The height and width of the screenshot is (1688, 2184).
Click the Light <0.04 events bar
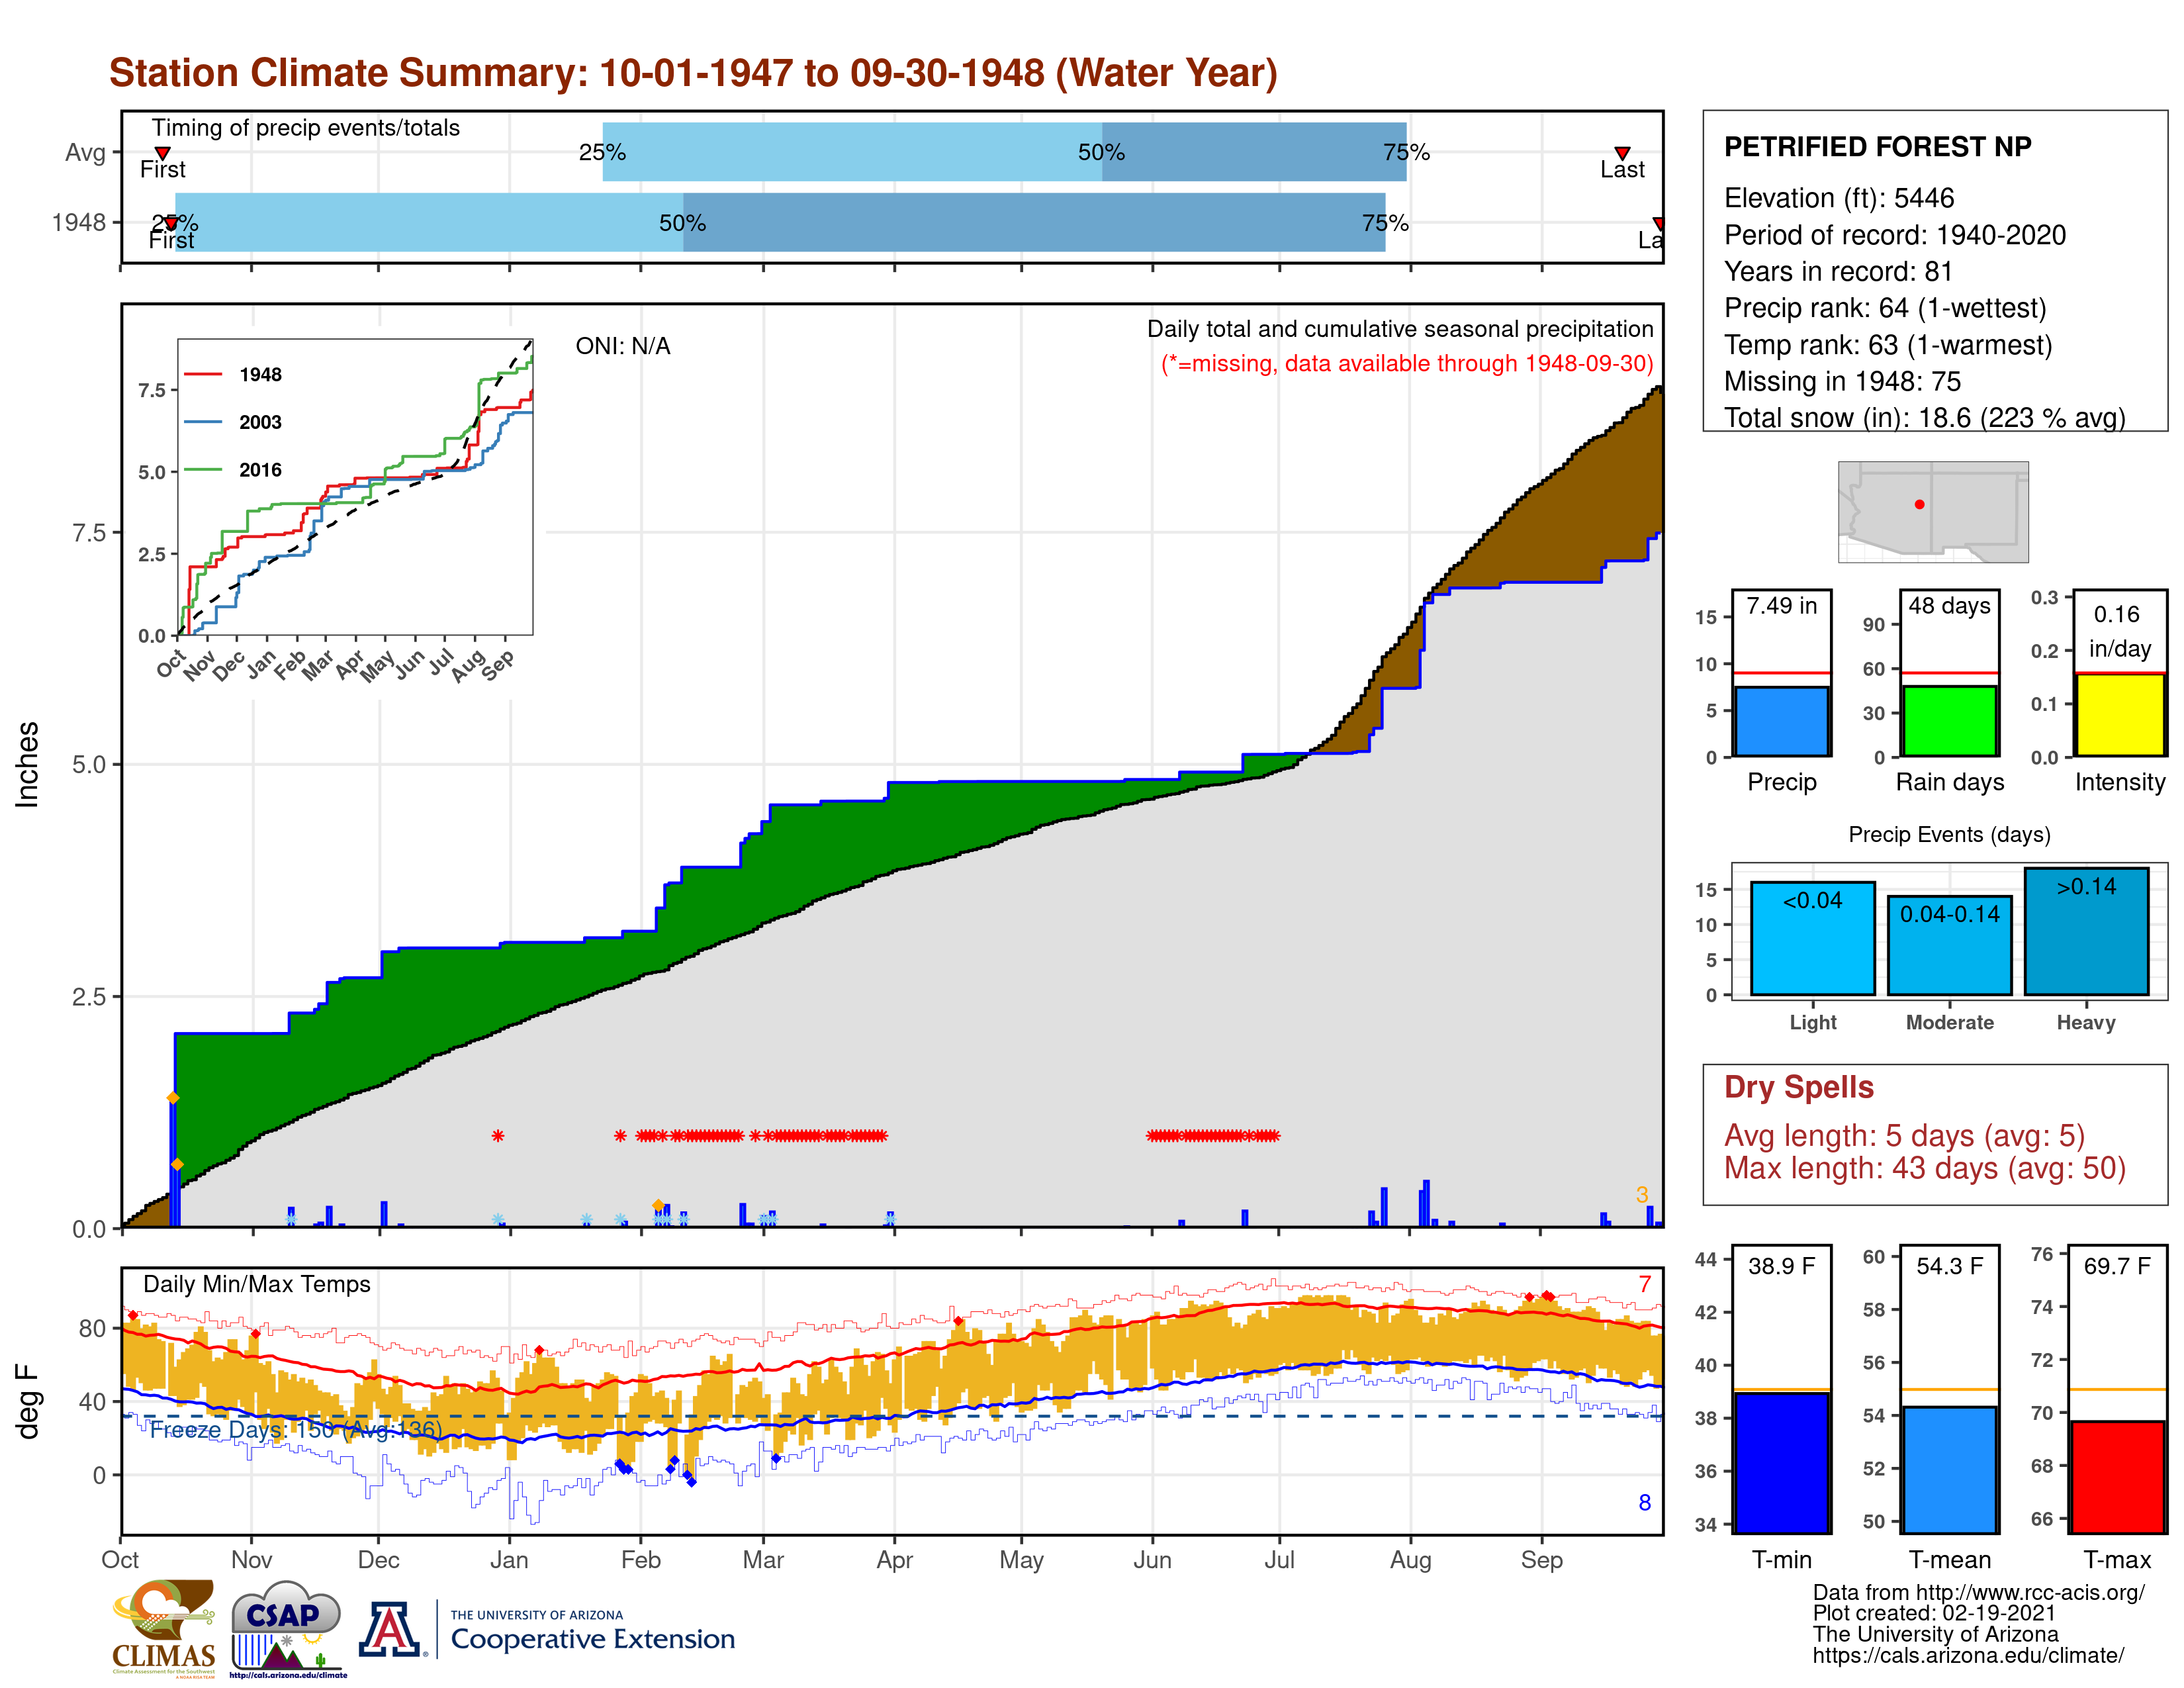click(1813, 938)
